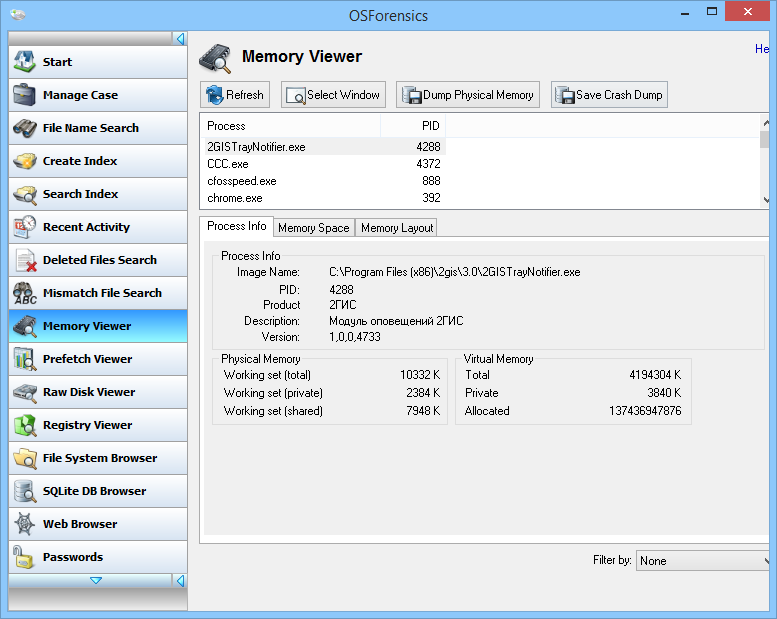Open the Filter by None dropdown
The width and height of the screenshot is (777, 619).
pos(703,561)
